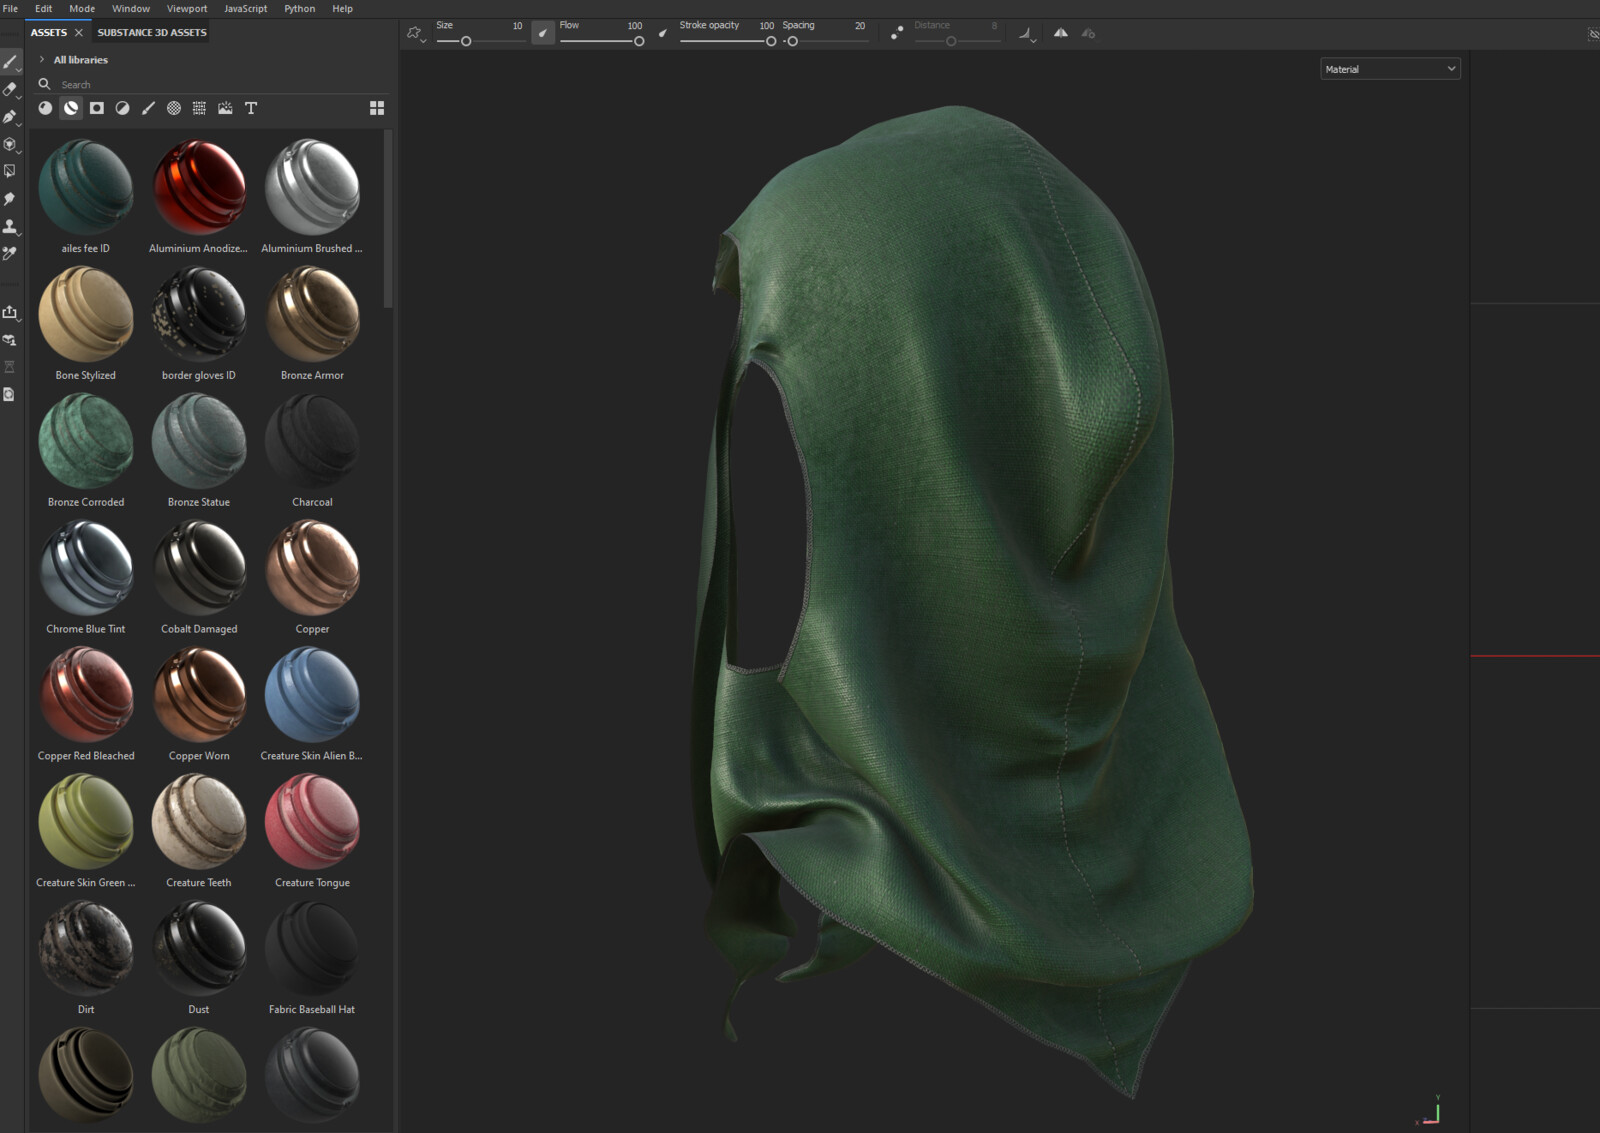Select the Polygon Fill cube tool
1600x1133 pixels.
click(10, 144)
